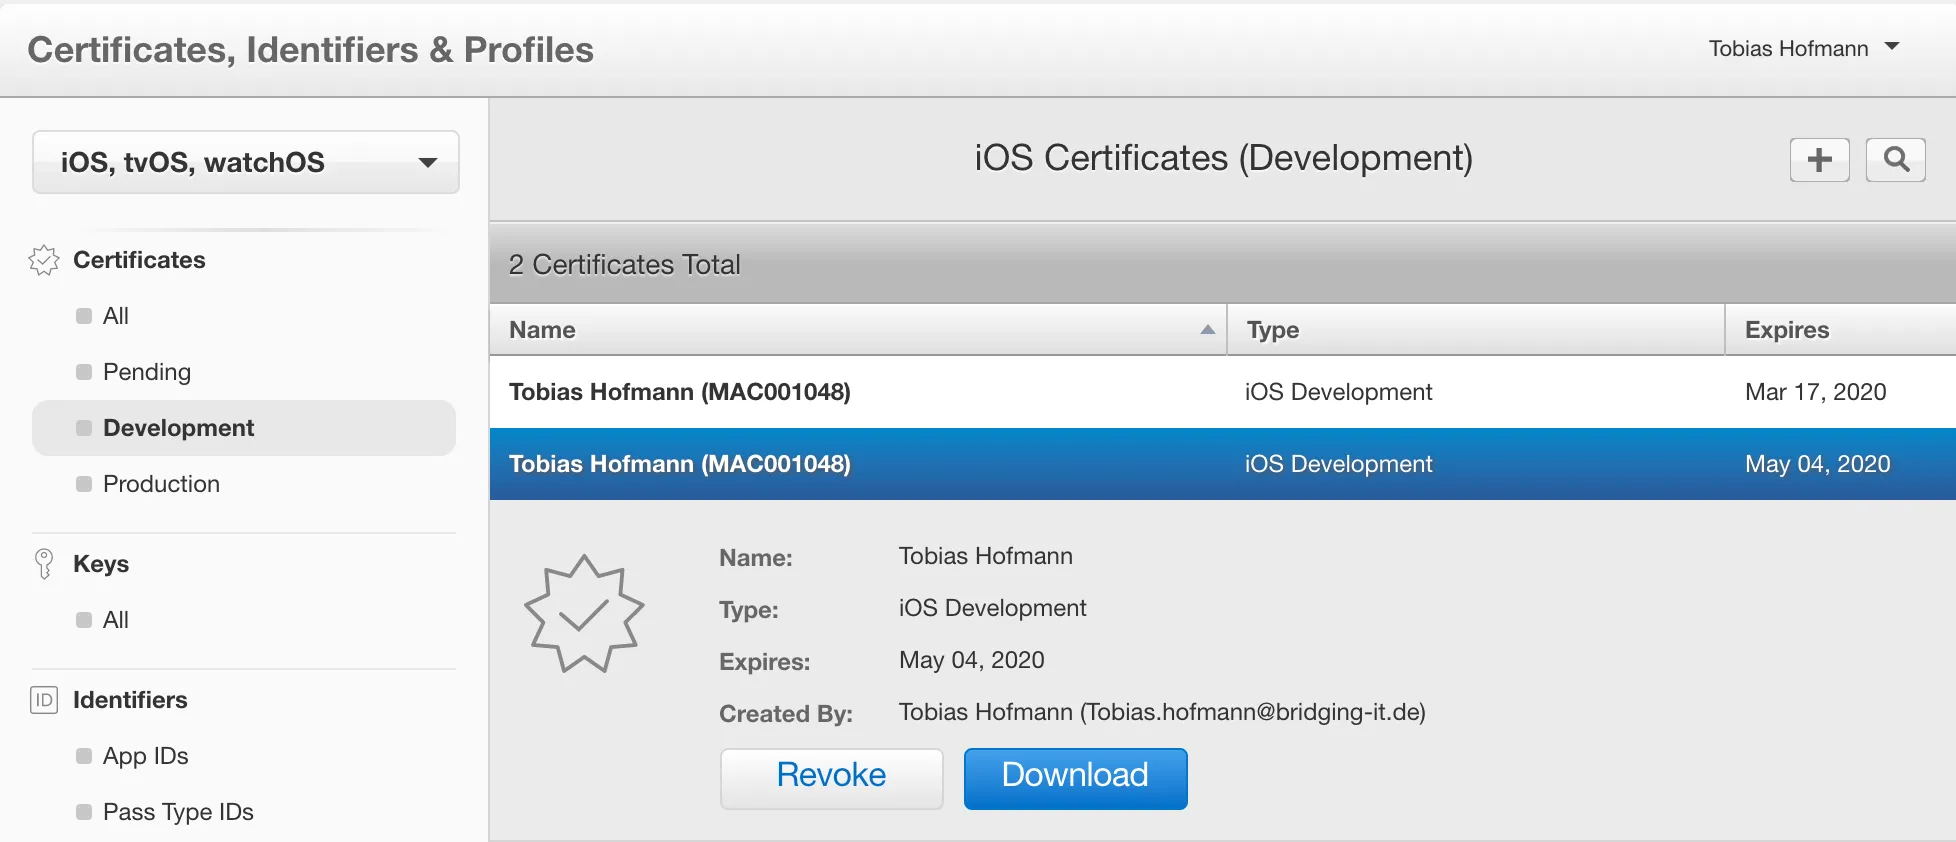Click the Keys icon in sidebar
Viewport: 1956px width, 842px height.
click(x=44, y=564)
